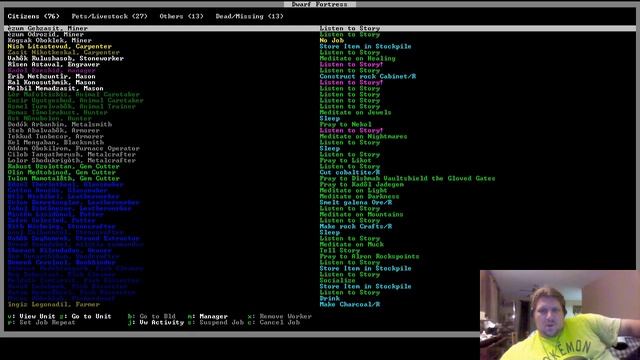The image size is (640, 360).
Task: Click the 'Tell Story' job
Action: [x=340, y=251]
